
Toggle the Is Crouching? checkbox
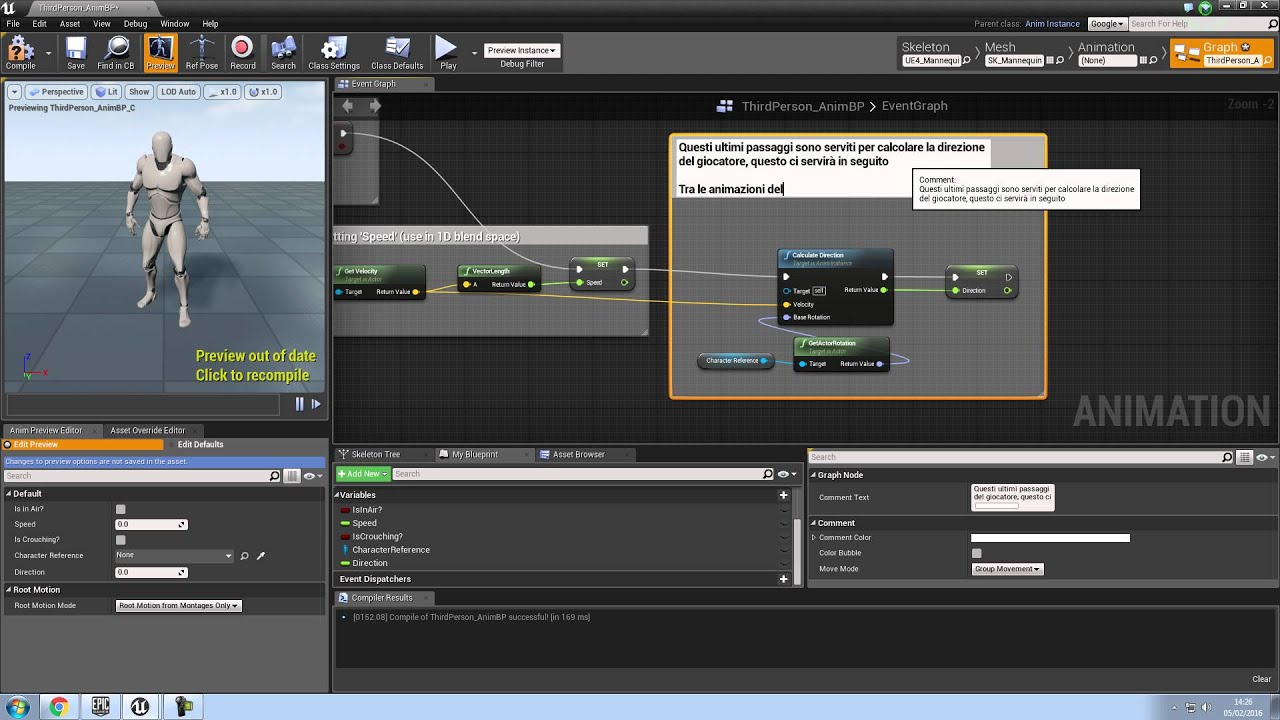click(121, 540)
